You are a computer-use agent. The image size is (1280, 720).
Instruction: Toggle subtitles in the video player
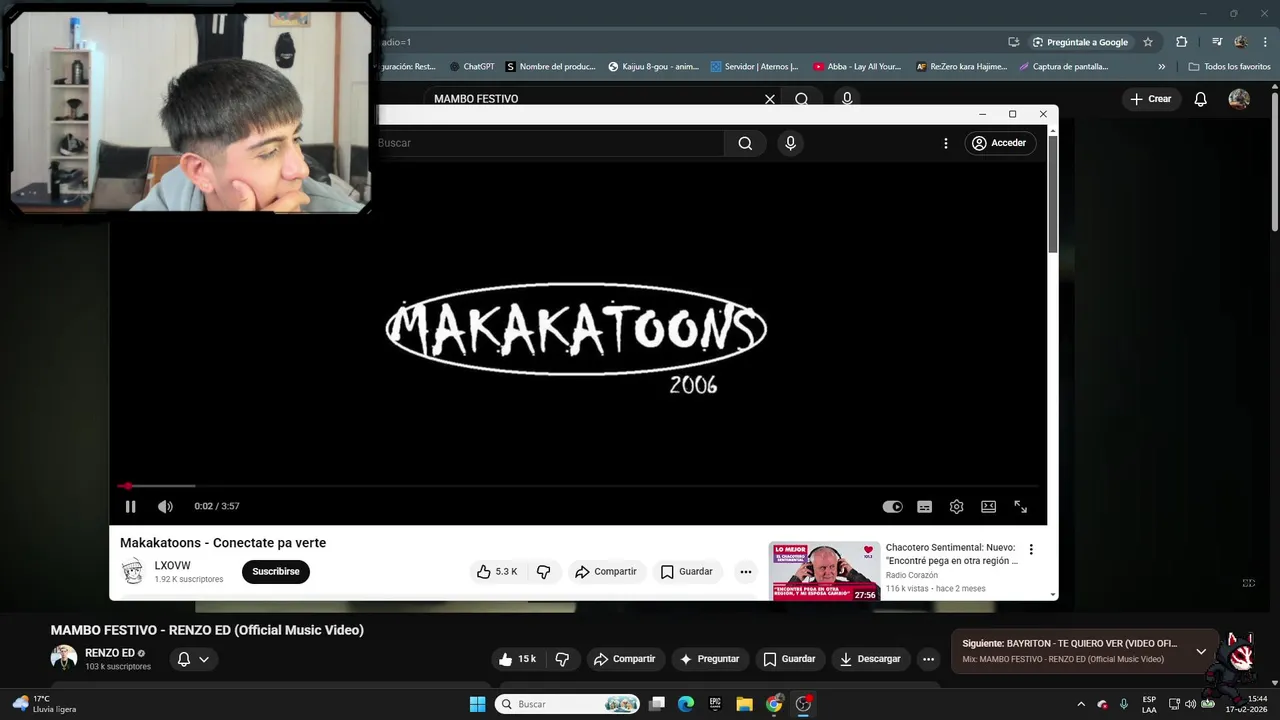click(x=925, y=507)
